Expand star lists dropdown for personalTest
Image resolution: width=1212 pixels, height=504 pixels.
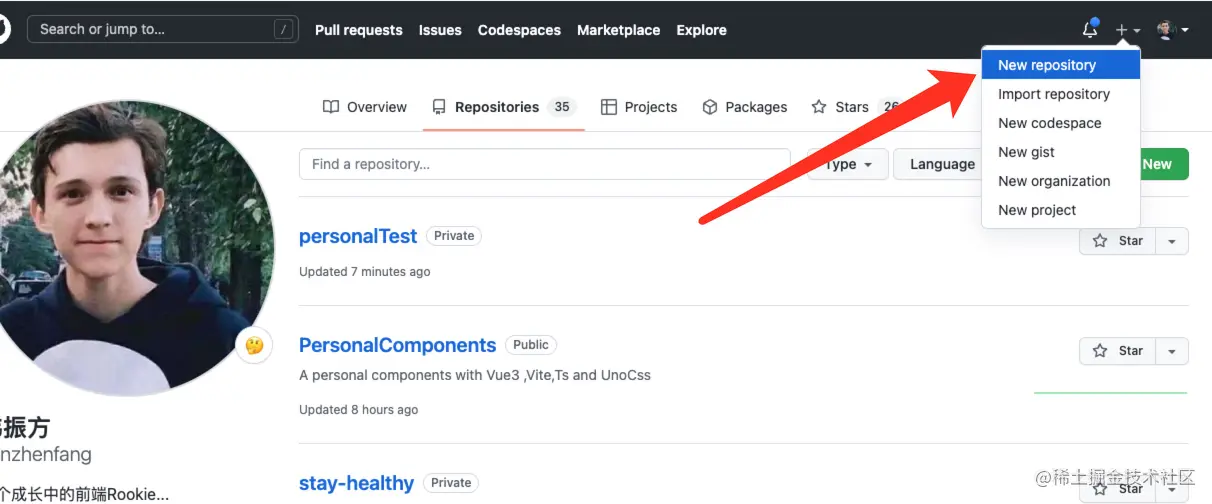click(1172, 241)
